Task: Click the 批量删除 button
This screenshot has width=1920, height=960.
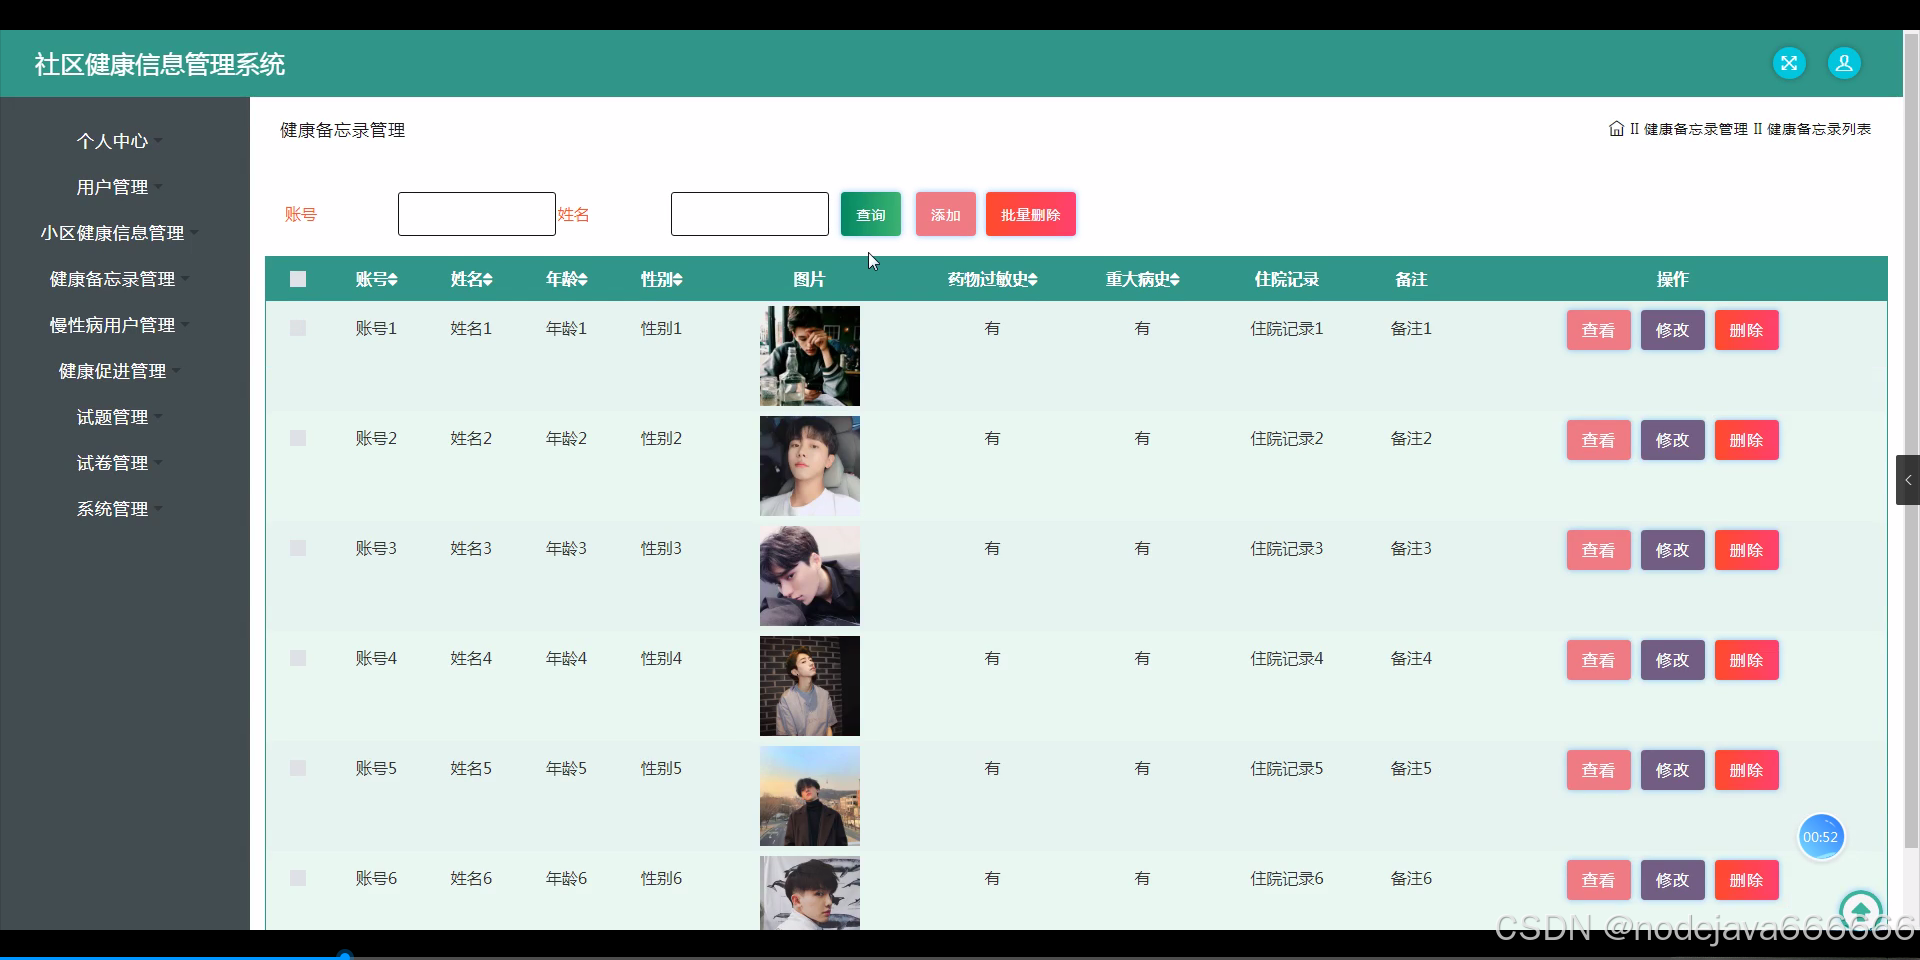Action: coord(1031,214)
